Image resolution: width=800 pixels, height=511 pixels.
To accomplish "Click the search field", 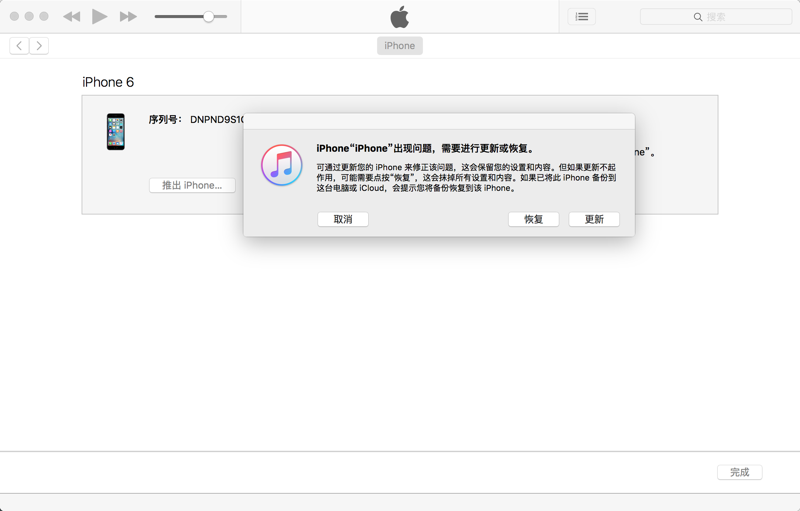I will click(x=716, y=17).
